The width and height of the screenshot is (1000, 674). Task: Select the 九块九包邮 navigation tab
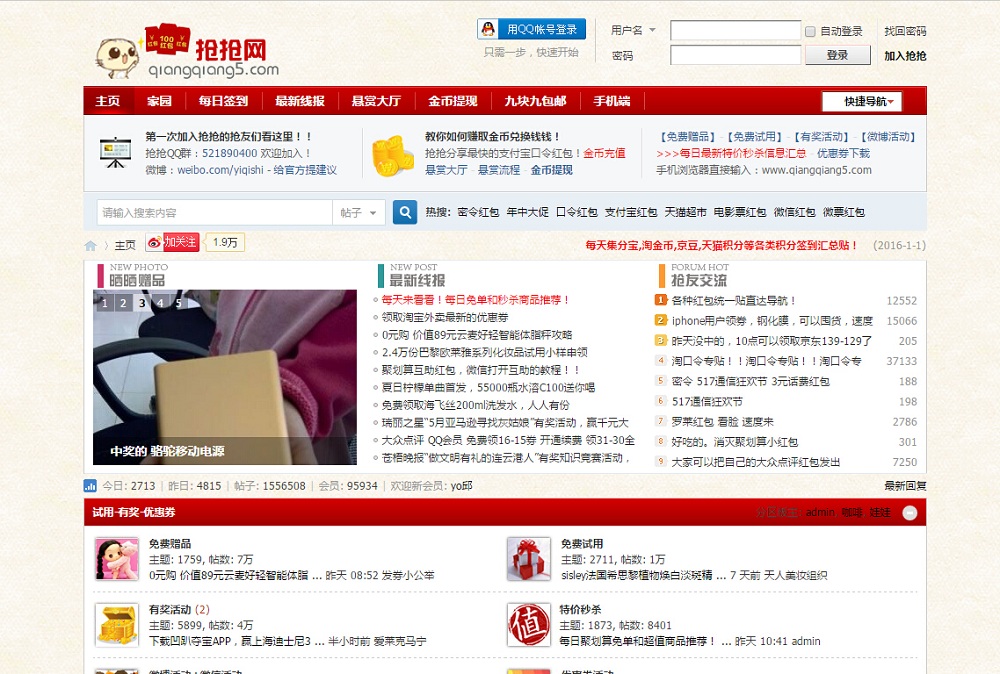point(536,101)
